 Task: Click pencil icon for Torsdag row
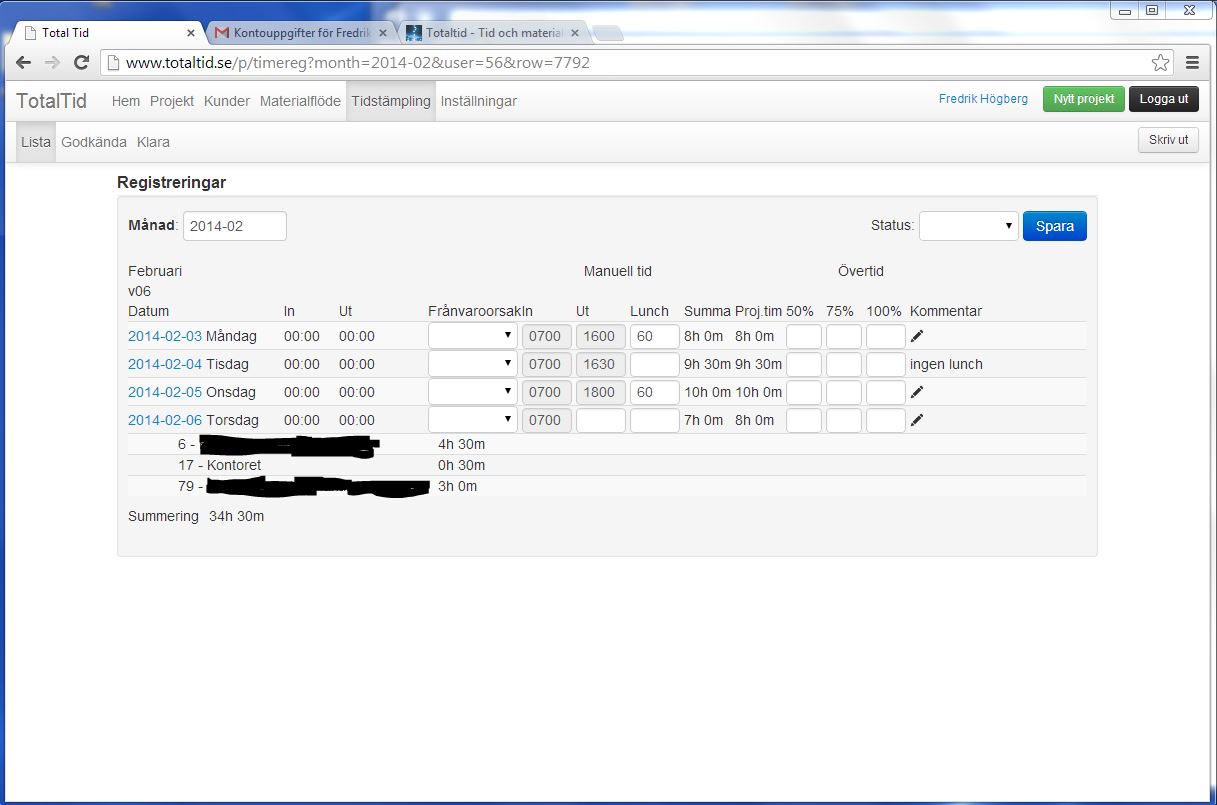pyautogui.click(x=917, y=420)
